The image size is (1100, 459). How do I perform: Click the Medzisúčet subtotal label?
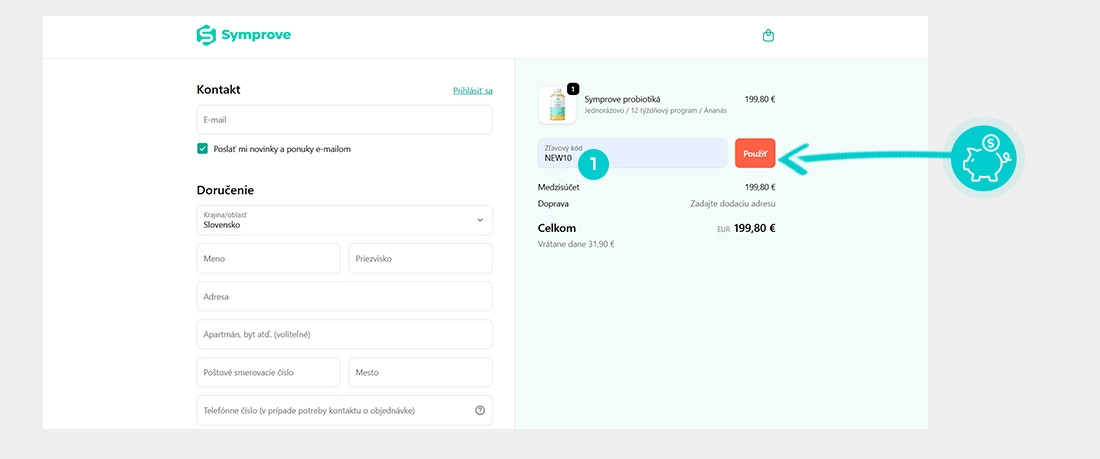tap(558, 187)
